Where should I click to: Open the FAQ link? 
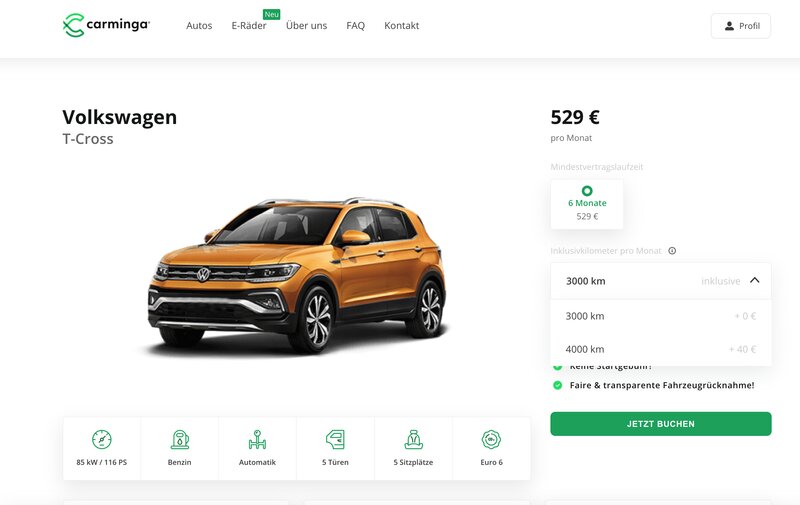[356, 26]
